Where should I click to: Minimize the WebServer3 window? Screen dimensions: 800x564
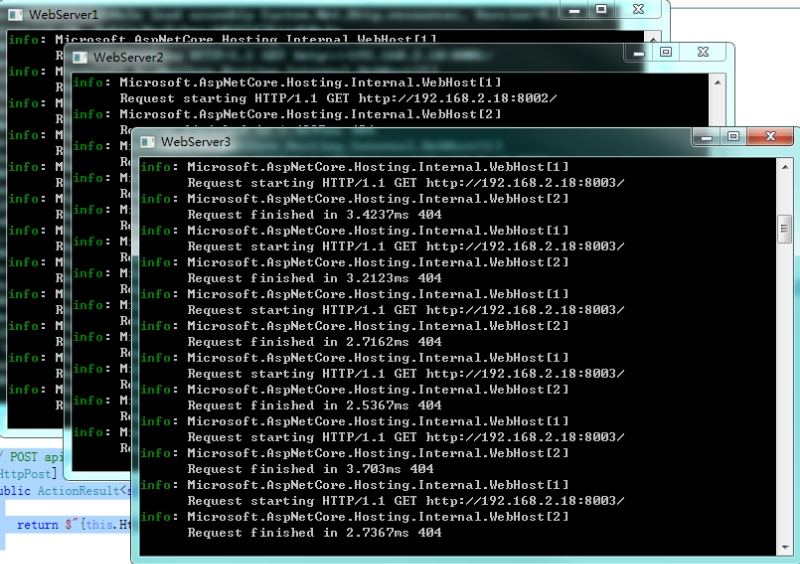[706, 136]
